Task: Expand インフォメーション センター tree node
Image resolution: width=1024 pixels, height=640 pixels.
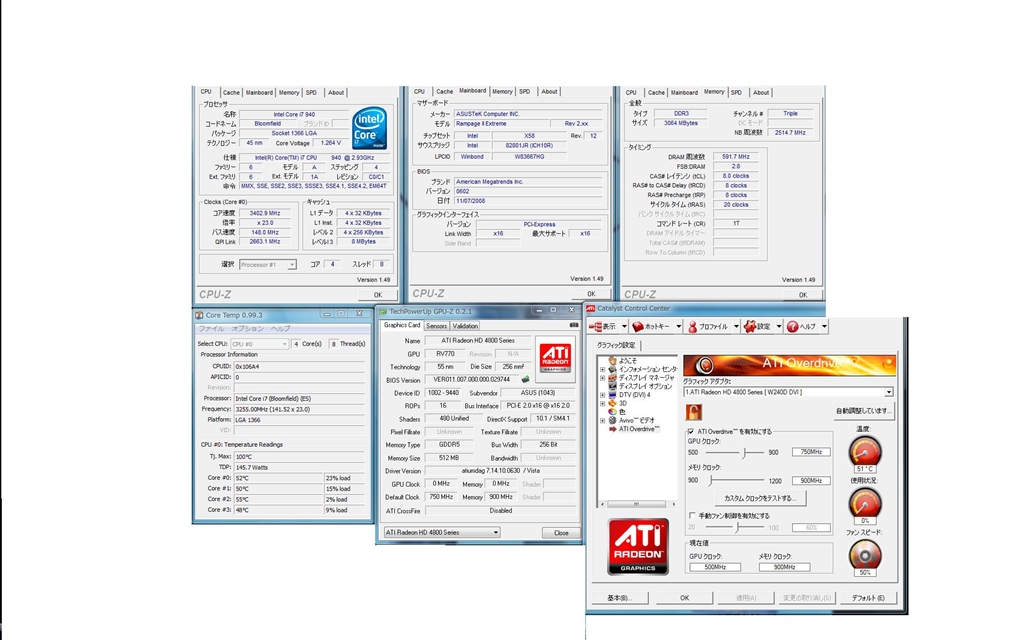Action: 603,369
